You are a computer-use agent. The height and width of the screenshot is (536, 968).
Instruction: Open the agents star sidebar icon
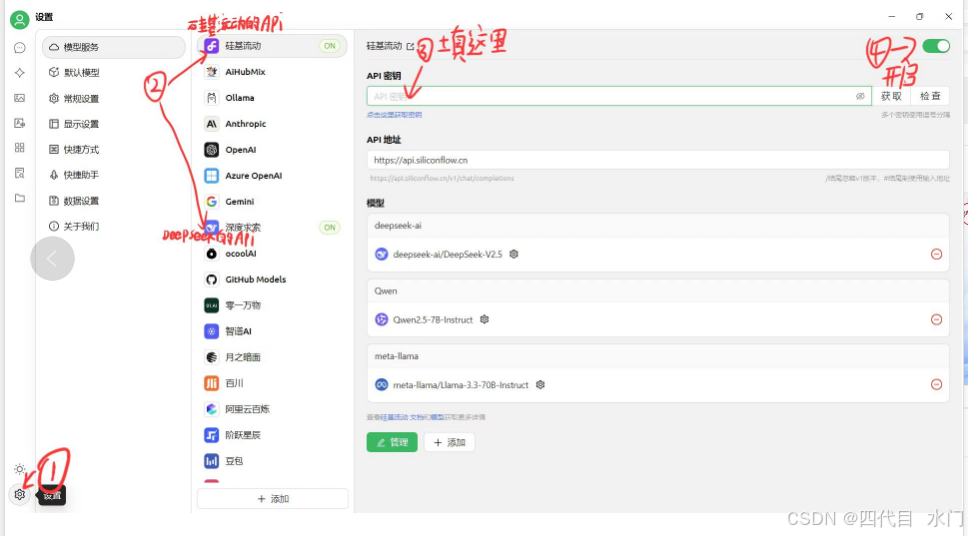pos(20,73)
